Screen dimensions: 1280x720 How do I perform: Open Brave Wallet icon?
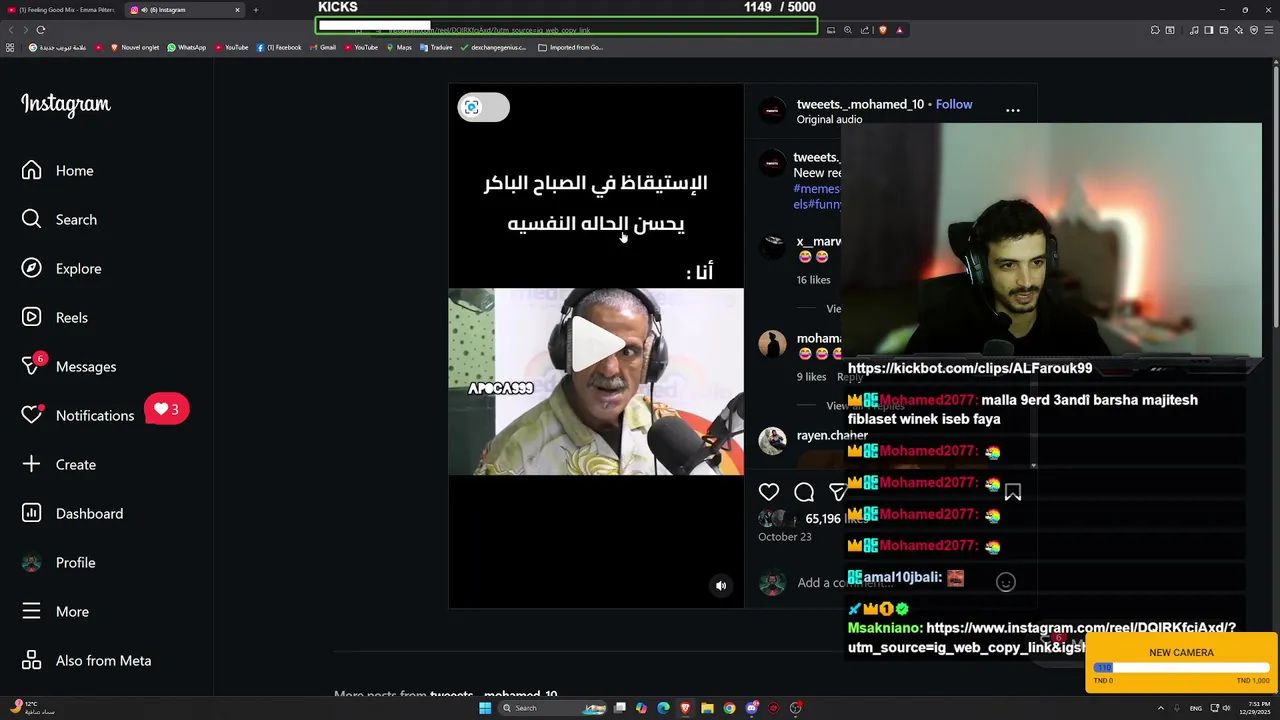click(x=1224, y=30)
